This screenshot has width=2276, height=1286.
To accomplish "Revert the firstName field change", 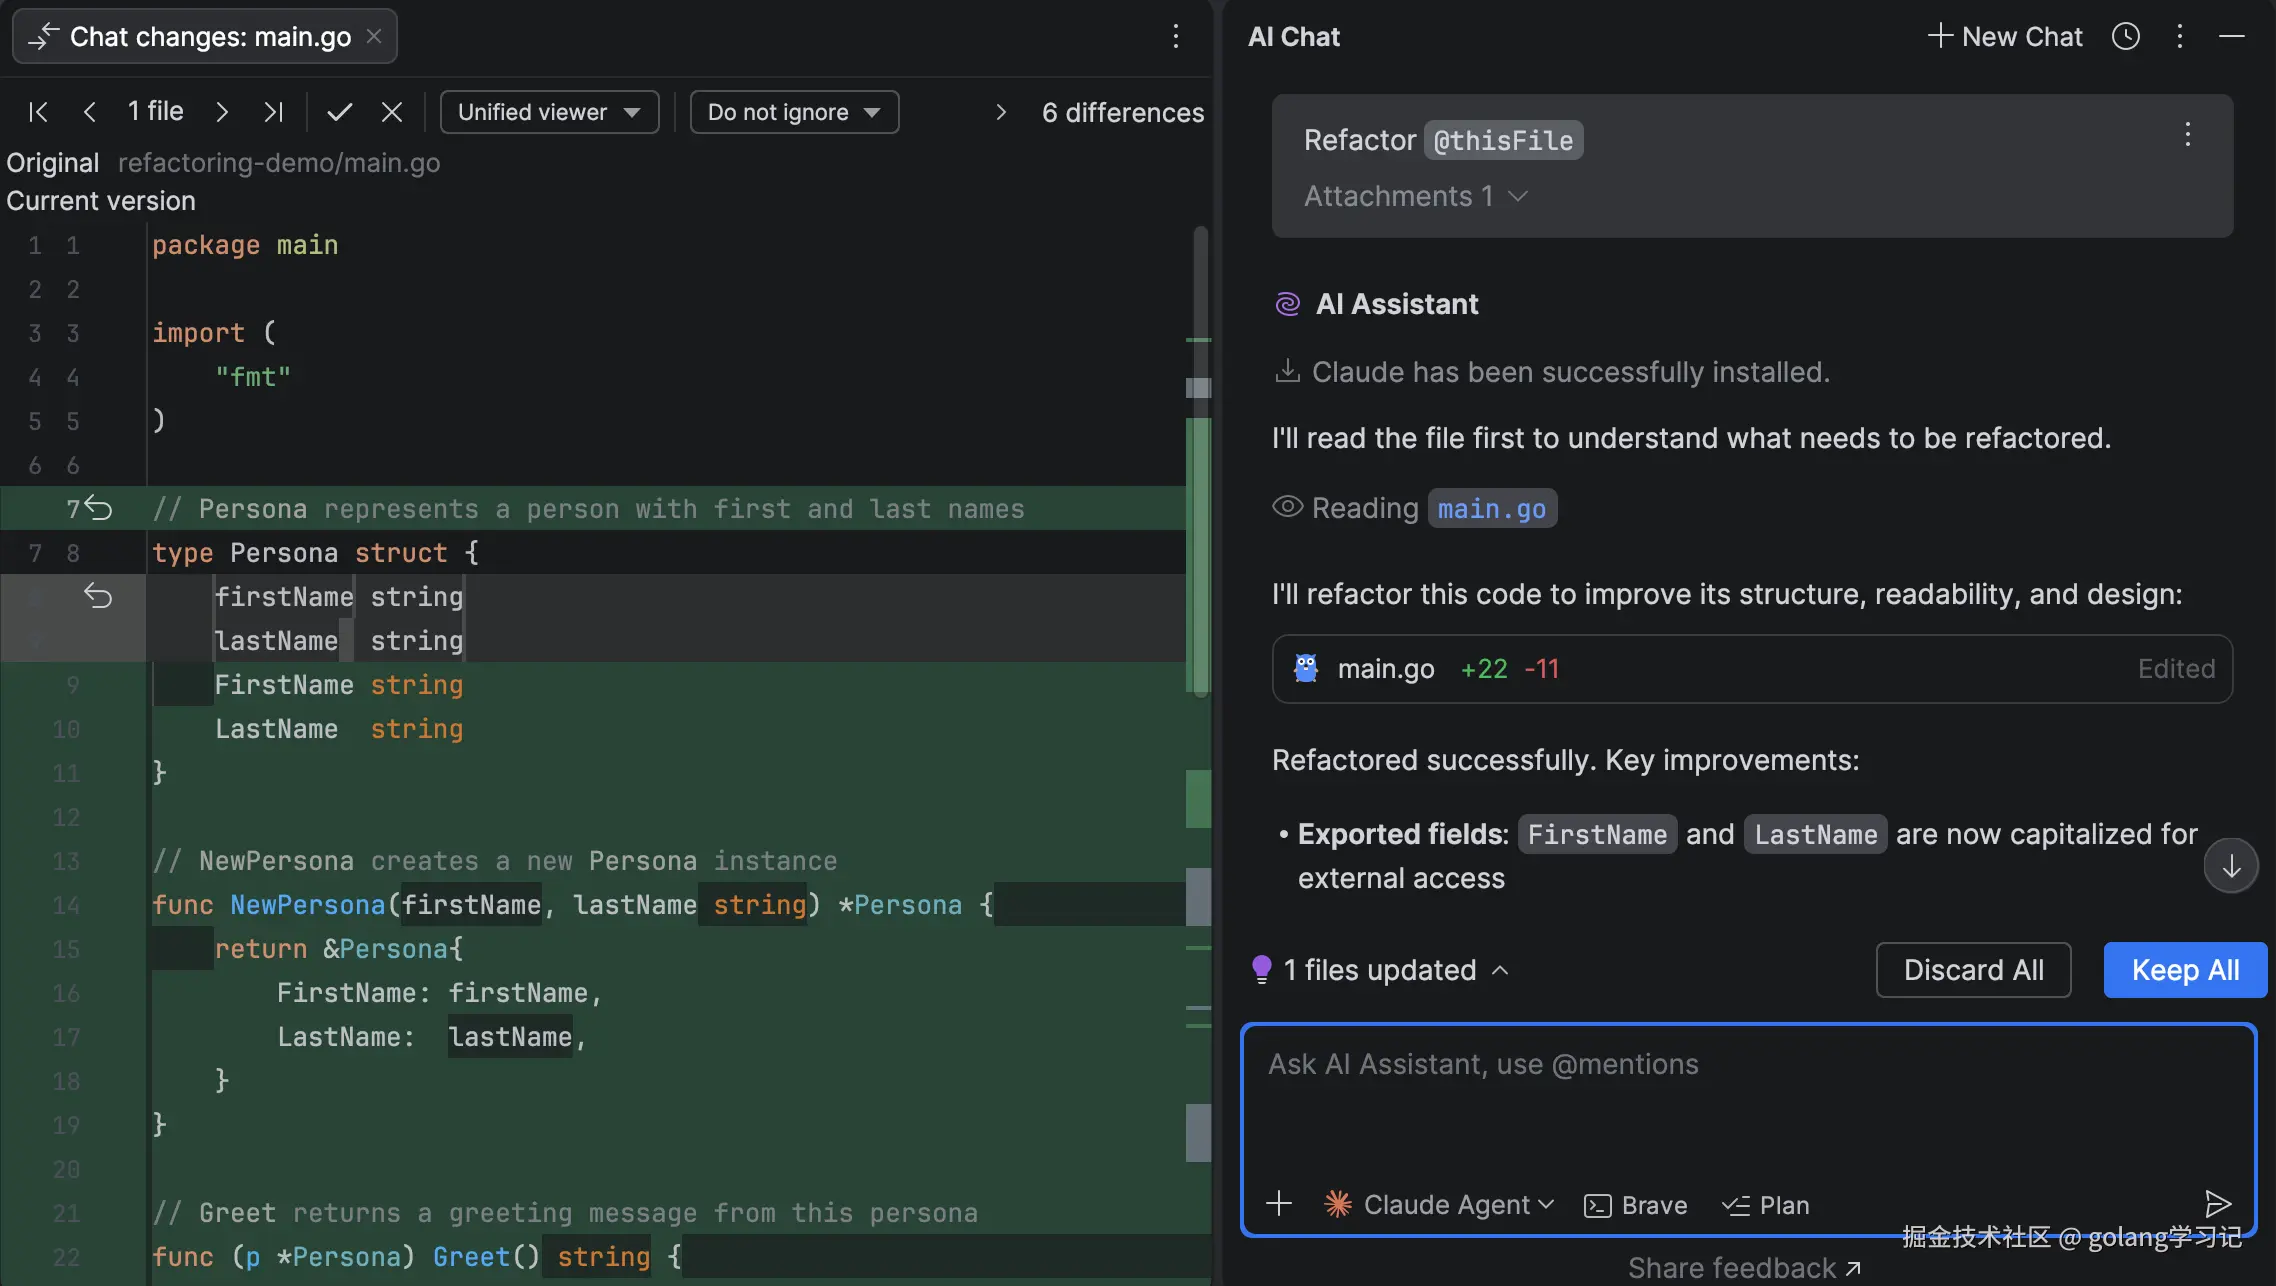I will pyautogui.click(x=98, y=597).
